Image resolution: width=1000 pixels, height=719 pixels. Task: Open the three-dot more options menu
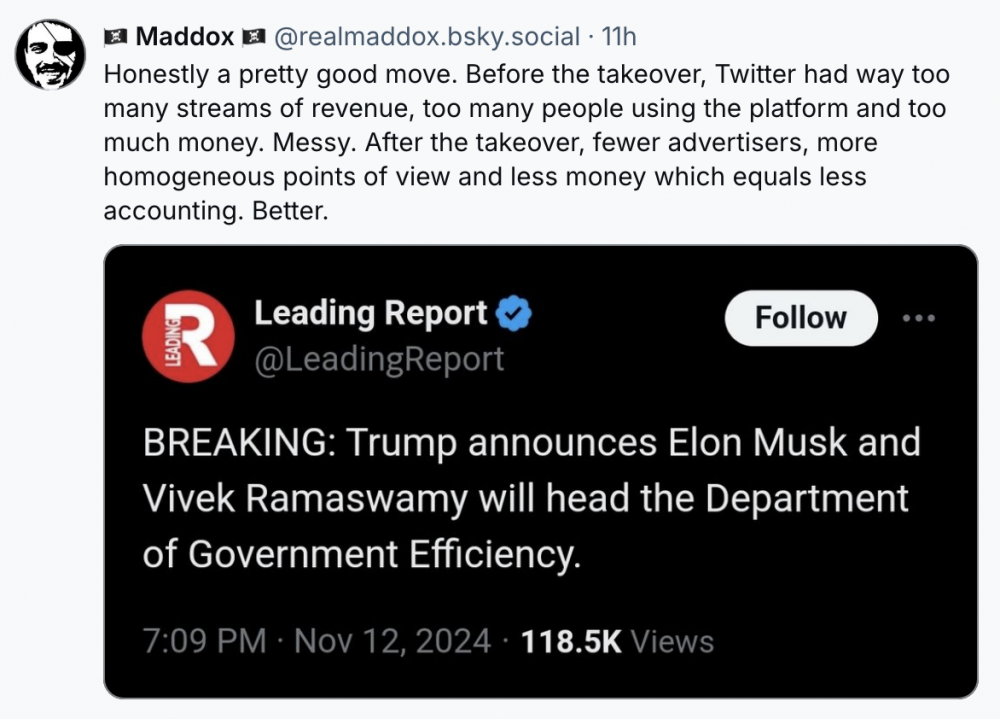click(918, 318)
